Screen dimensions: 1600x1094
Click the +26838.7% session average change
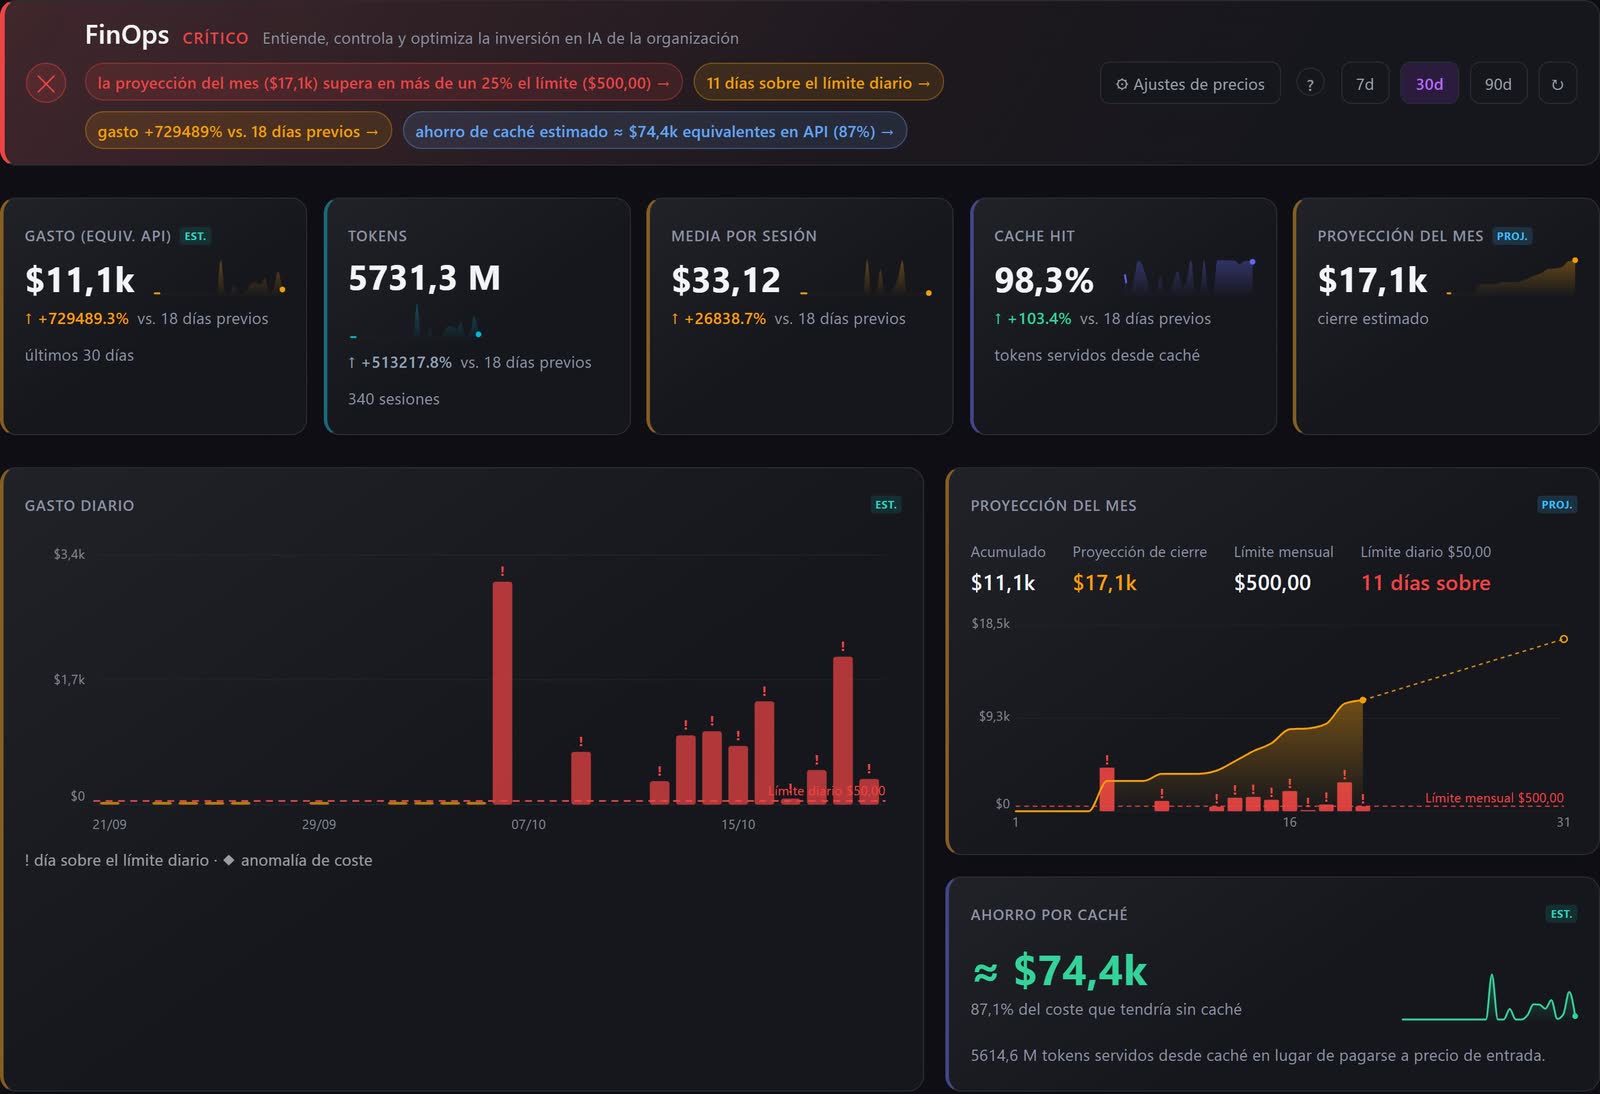tap(718, 319)
